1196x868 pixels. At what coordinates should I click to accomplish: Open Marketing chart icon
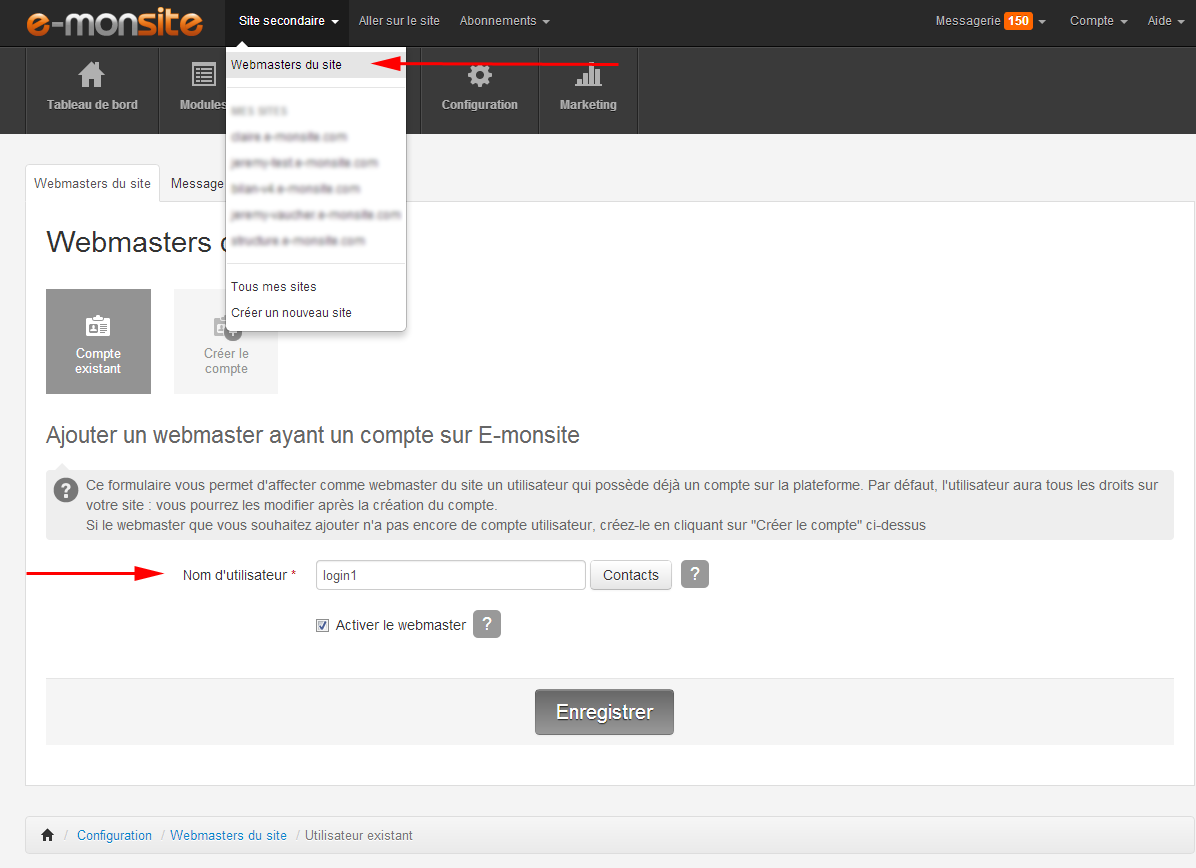(588, 75)
